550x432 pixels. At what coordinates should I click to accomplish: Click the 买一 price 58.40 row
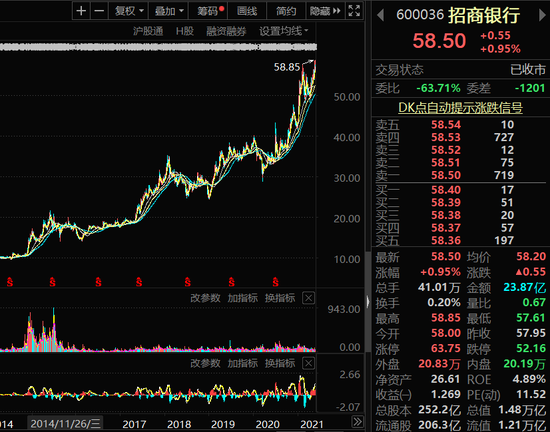coord(460,190)
